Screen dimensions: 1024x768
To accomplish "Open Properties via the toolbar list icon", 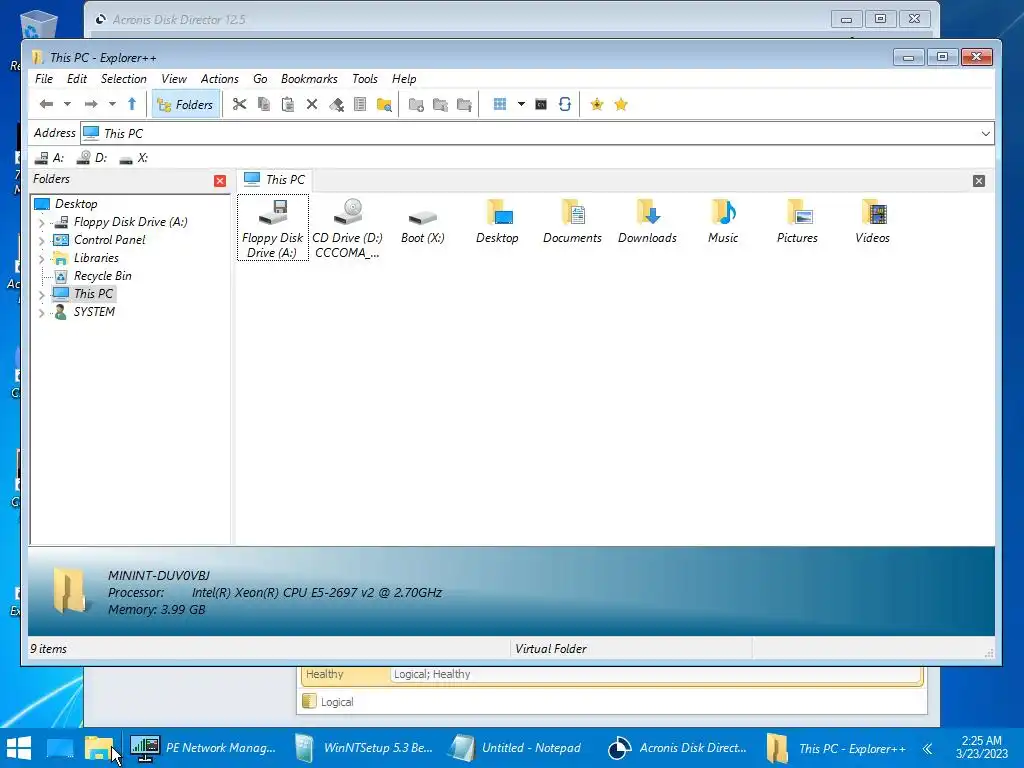I will coord(360,104).
